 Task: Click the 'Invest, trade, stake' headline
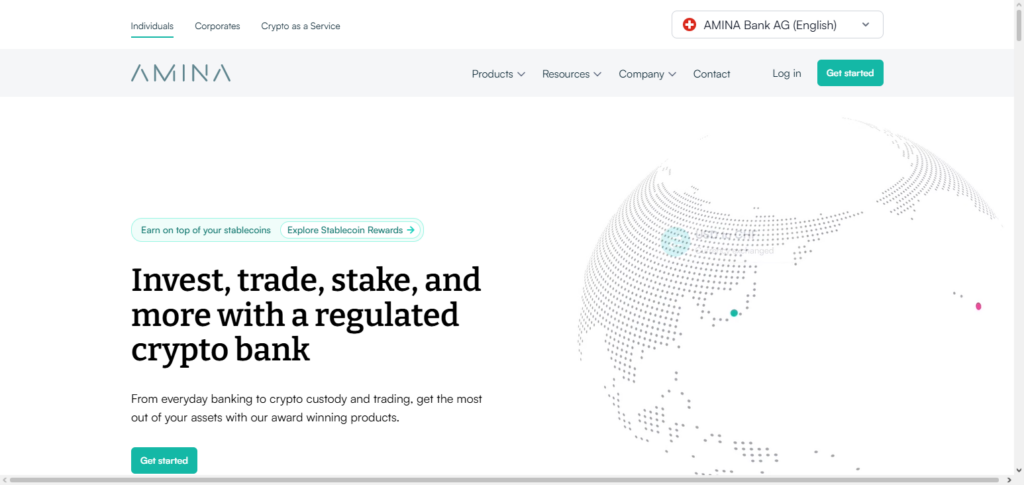[306, 315]
